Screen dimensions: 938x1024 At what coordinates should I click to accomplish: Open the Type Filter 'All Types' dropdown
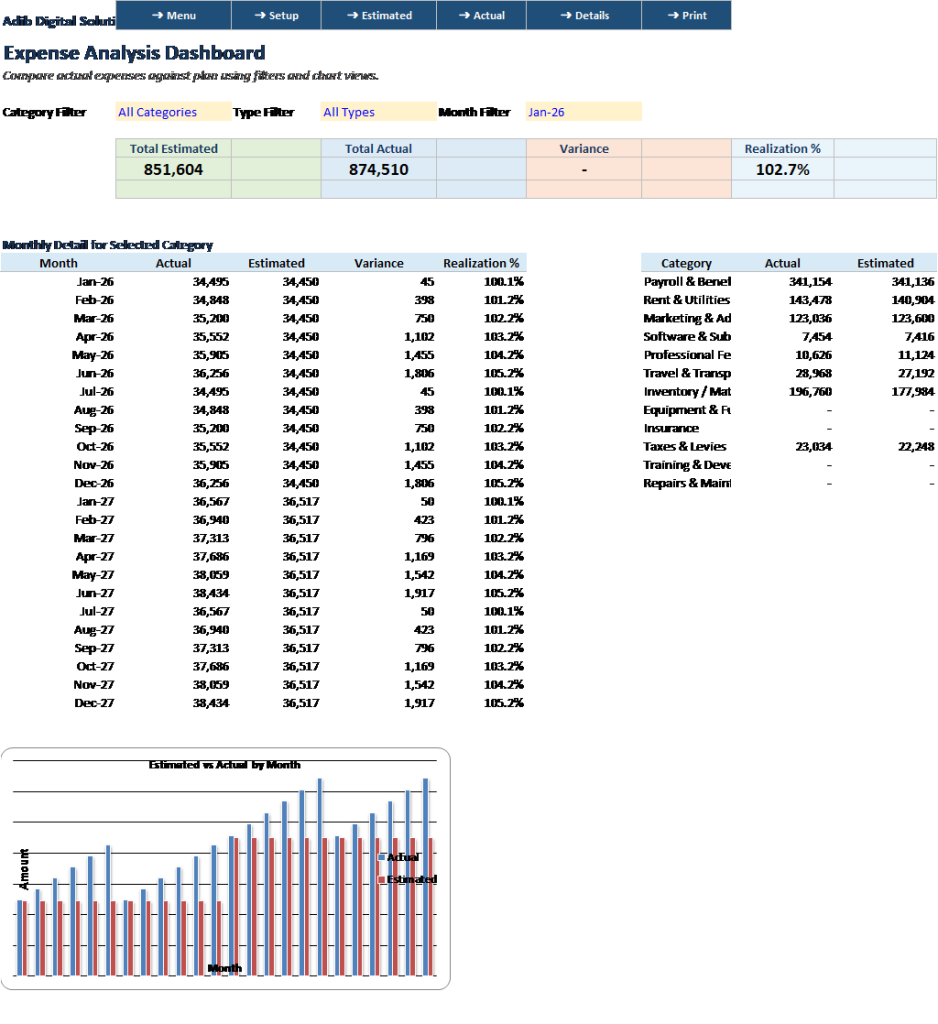(379, 112)
